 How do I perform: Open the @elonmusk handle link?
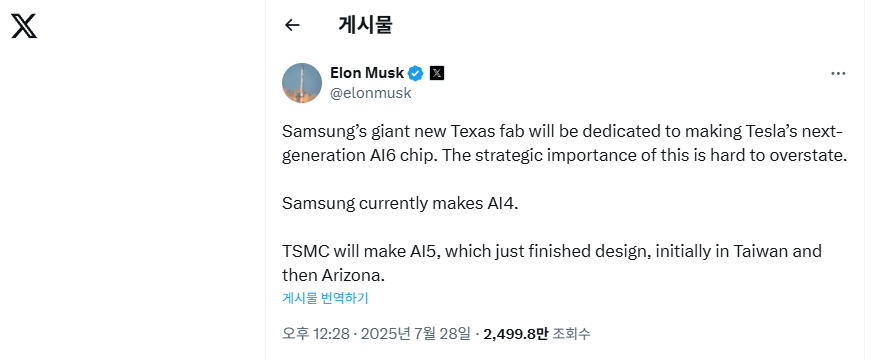point(371,93)
